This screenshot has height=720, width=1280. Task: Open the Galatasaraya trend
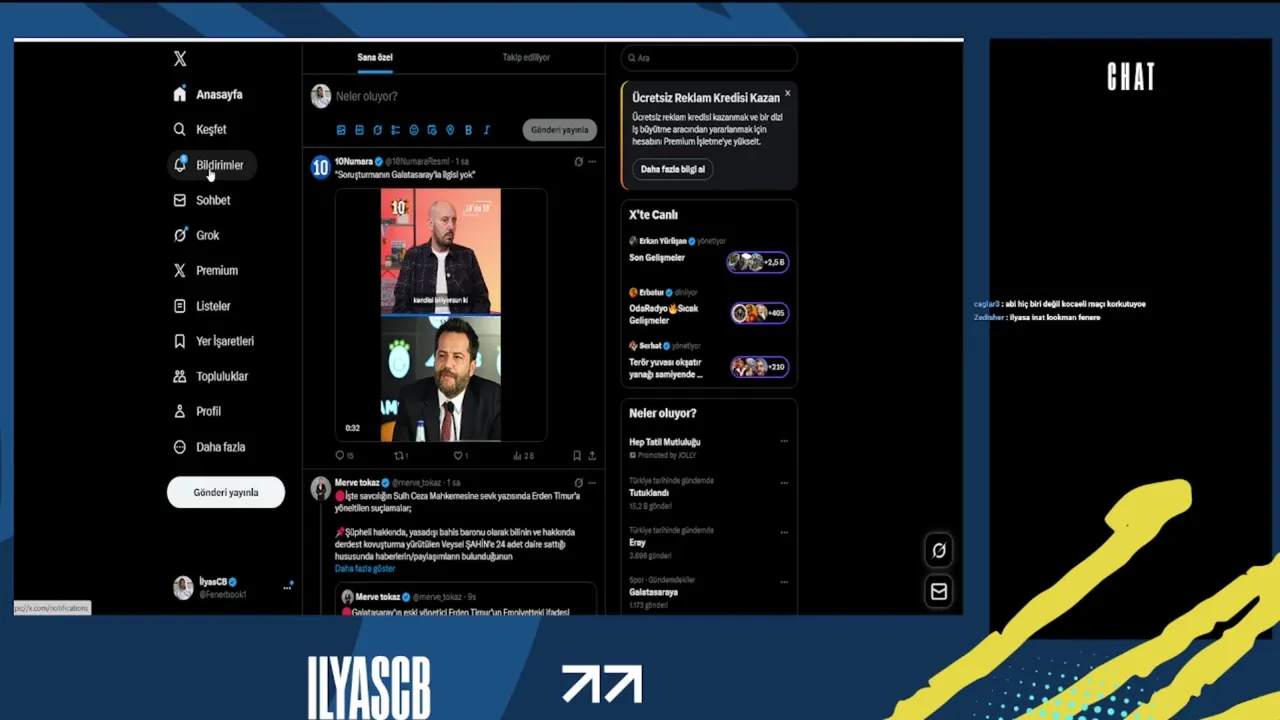pyautogui.click(x=653, y=592)
